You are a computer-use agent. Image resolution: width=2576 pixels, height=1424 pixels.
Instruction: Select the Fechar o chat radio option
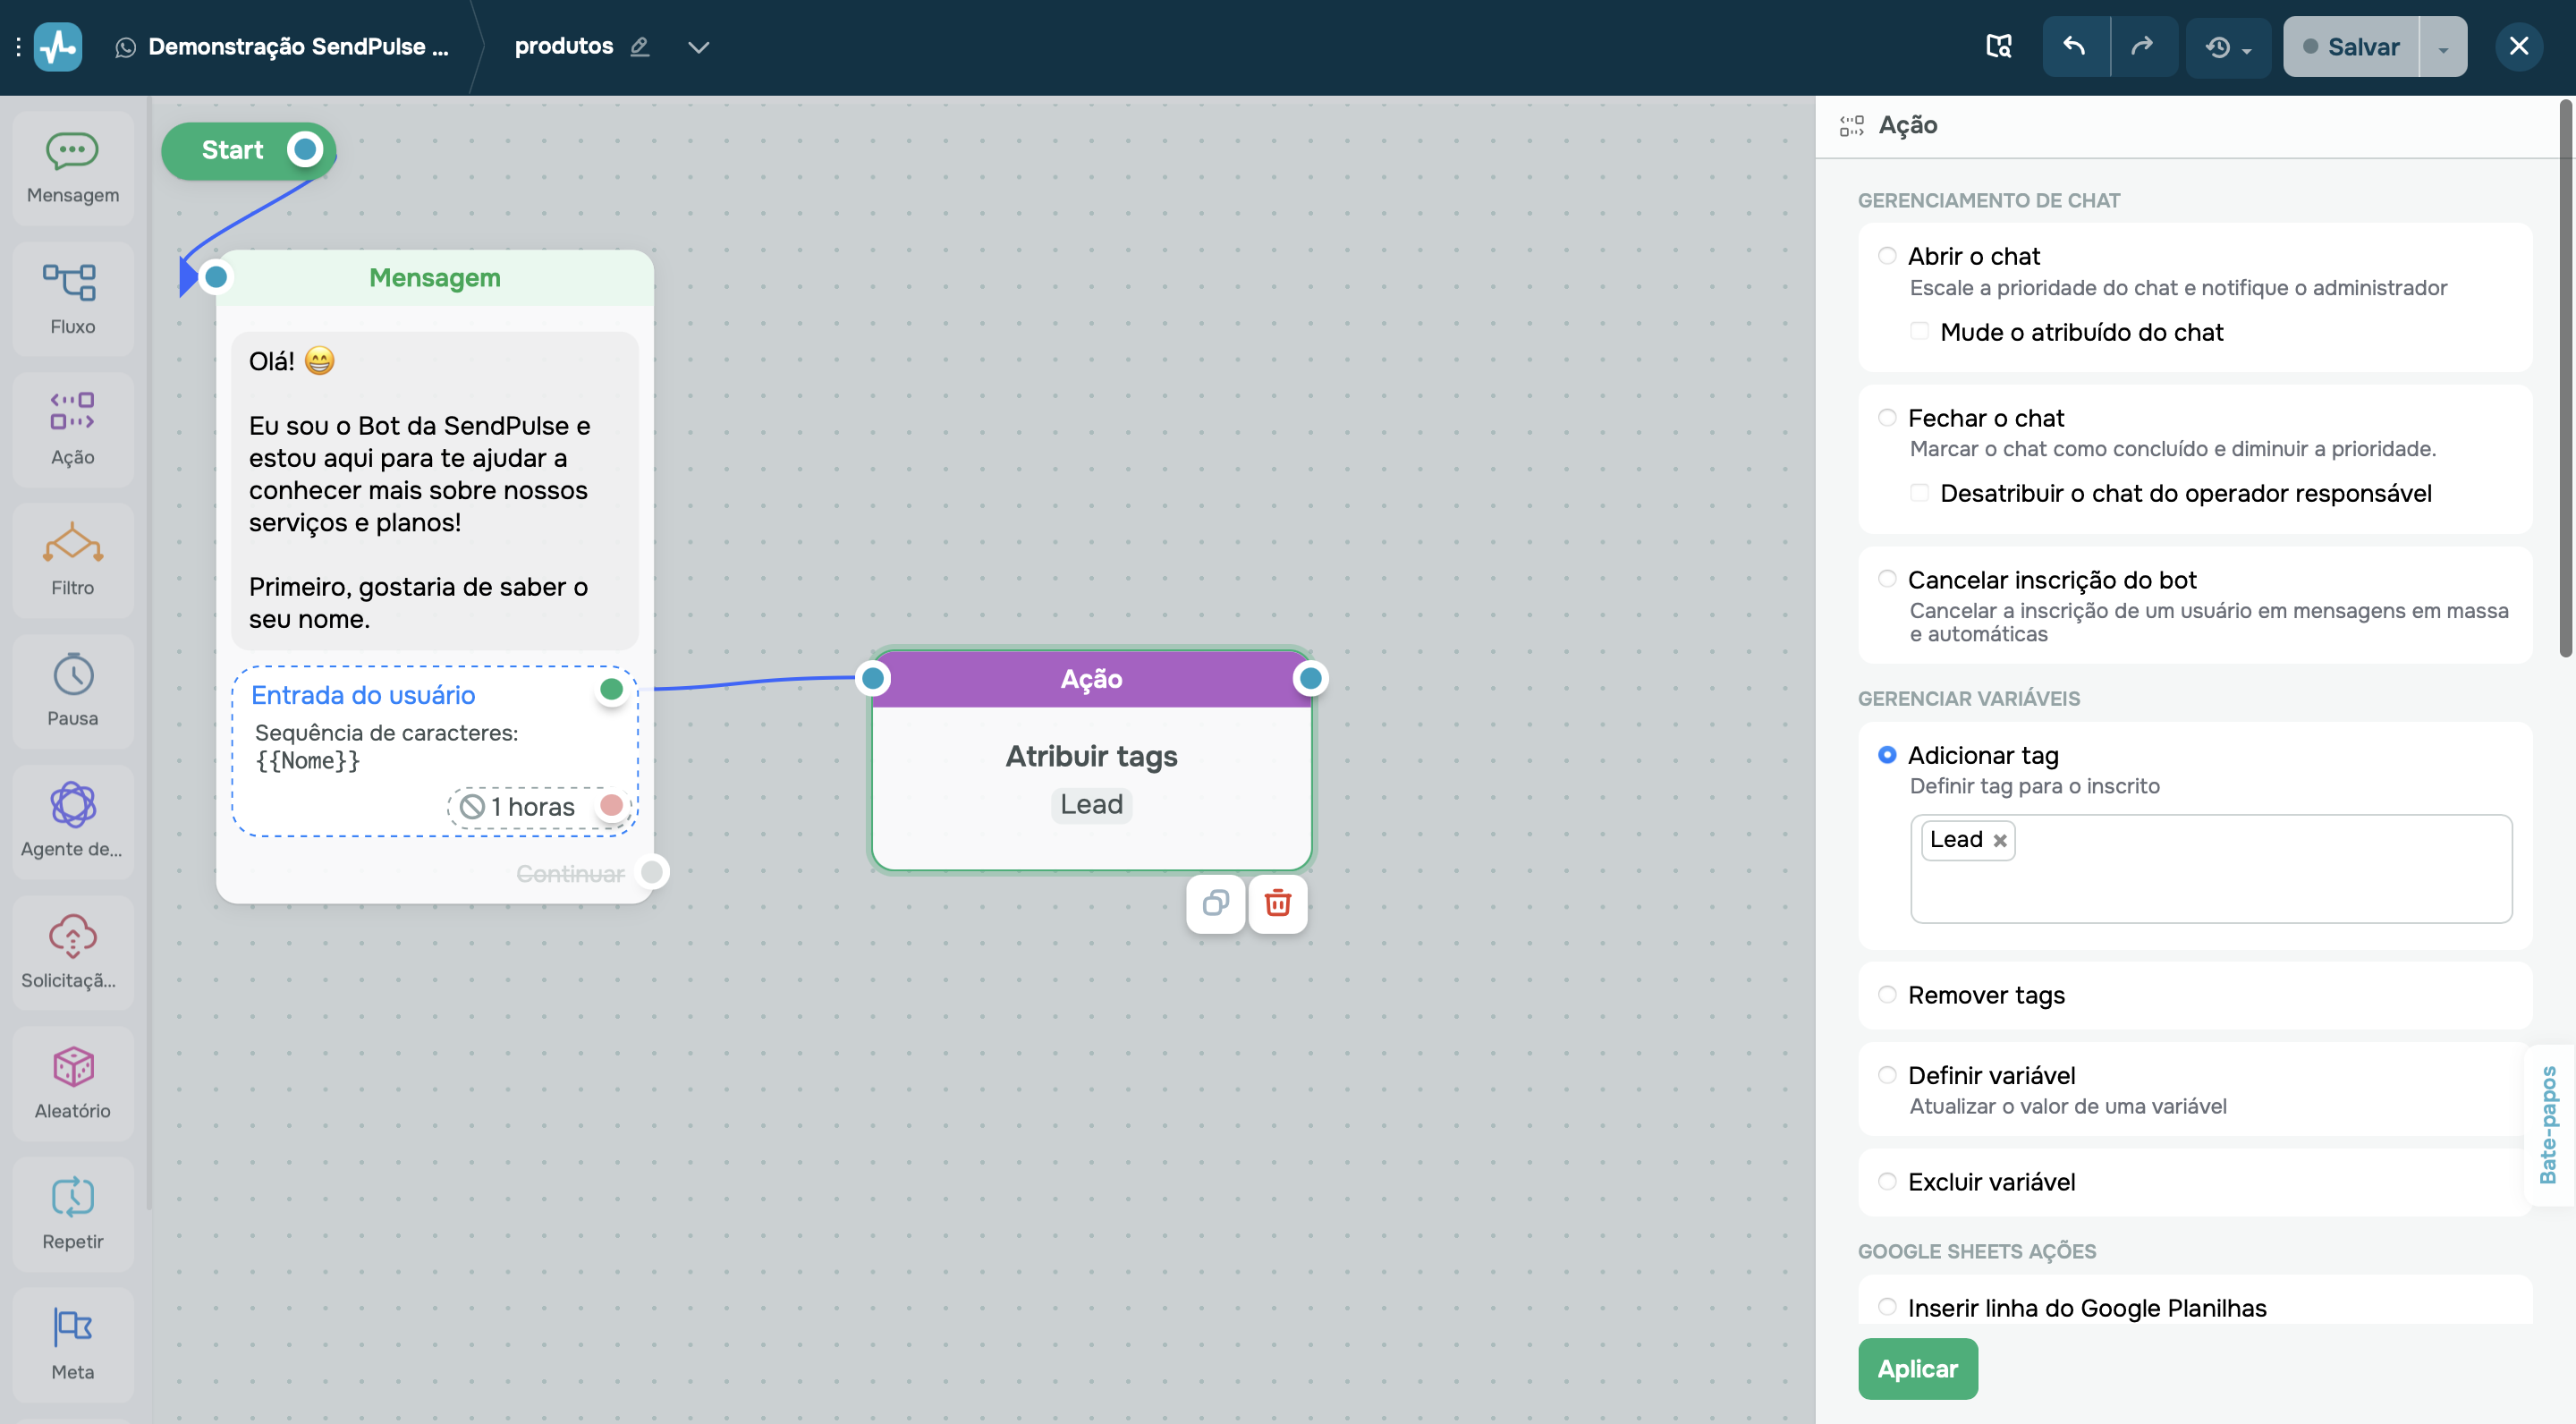click(1886, 418)
